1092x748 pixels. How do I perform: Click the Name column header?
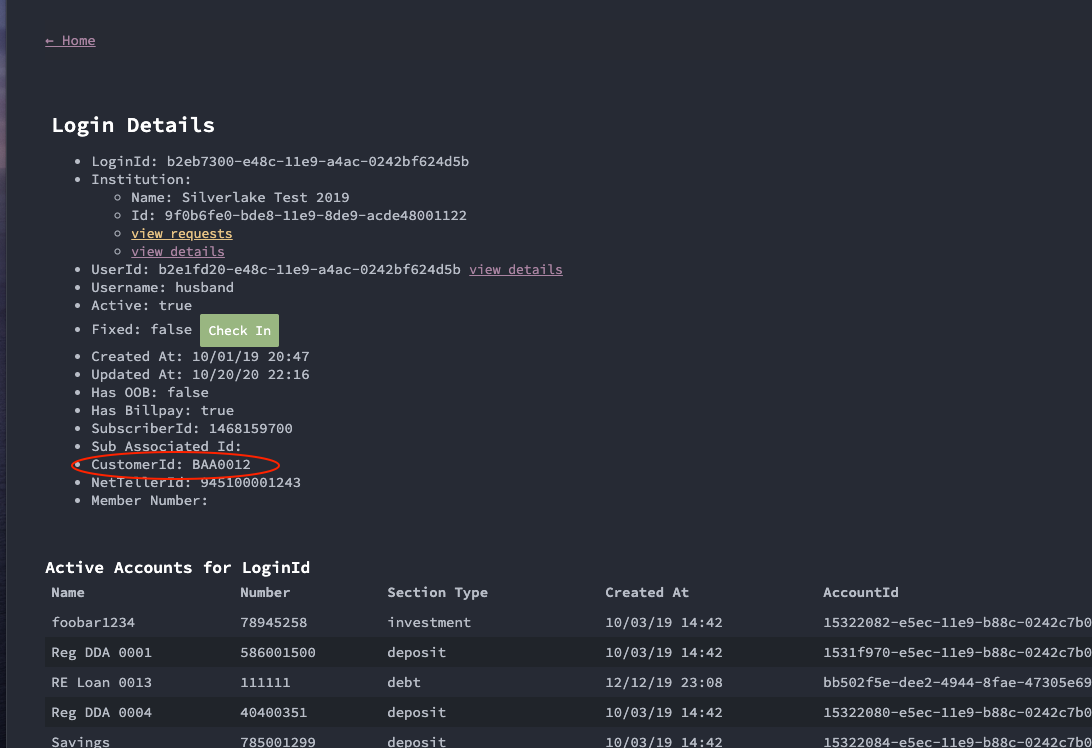[68, 593]
